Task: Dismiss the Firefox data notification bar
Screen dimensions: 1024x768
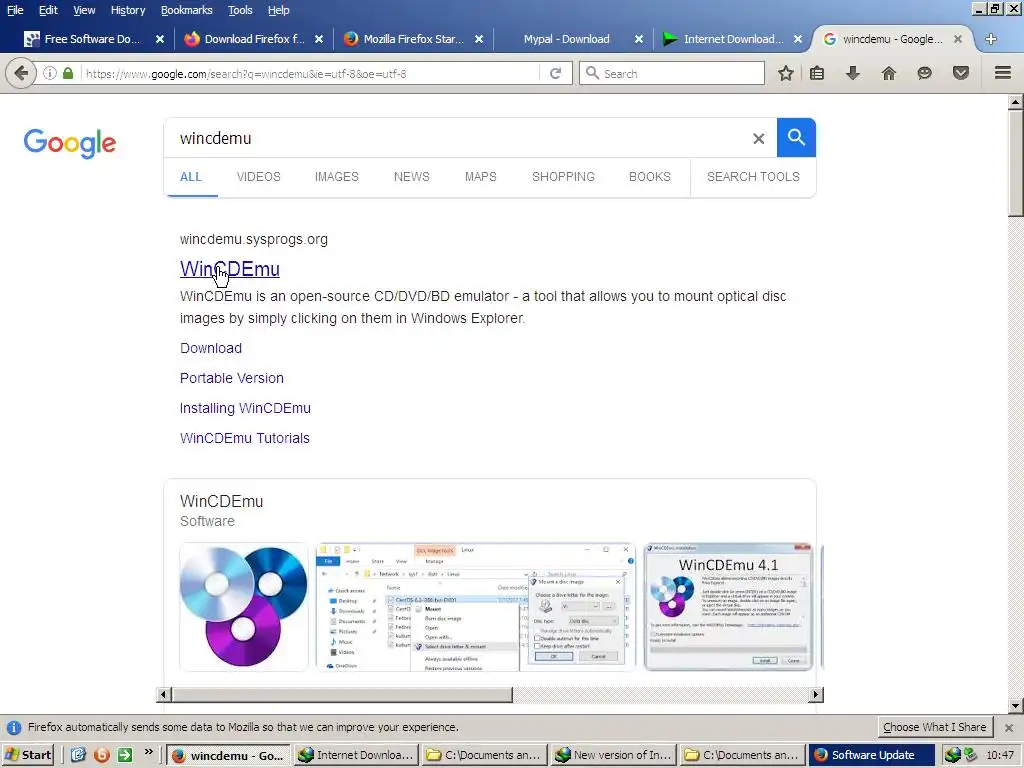Action: click(1008, 728)
